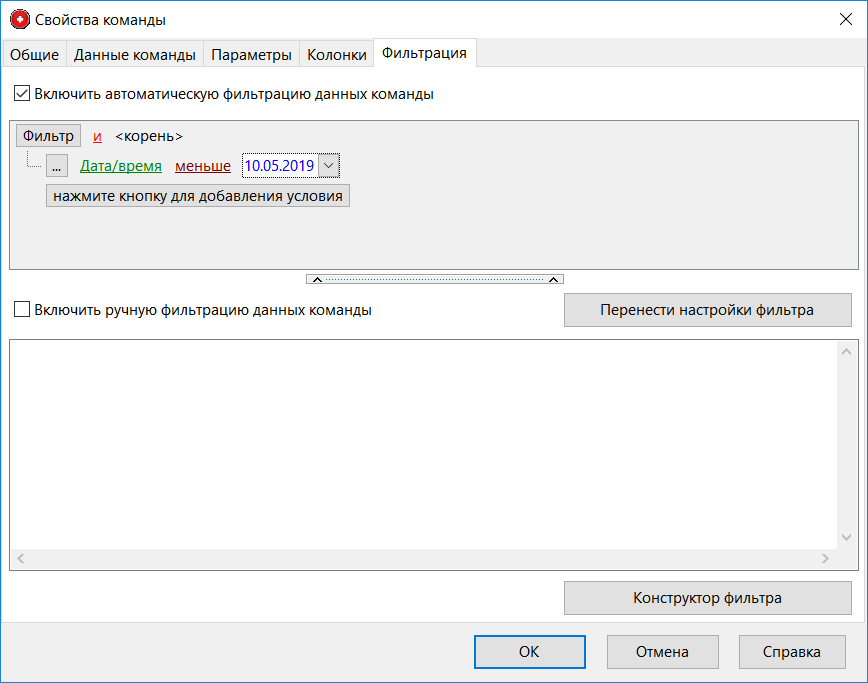Click the ellipsis button beside Дата/время condition
868x683 pixels.
tap(56, 166)
